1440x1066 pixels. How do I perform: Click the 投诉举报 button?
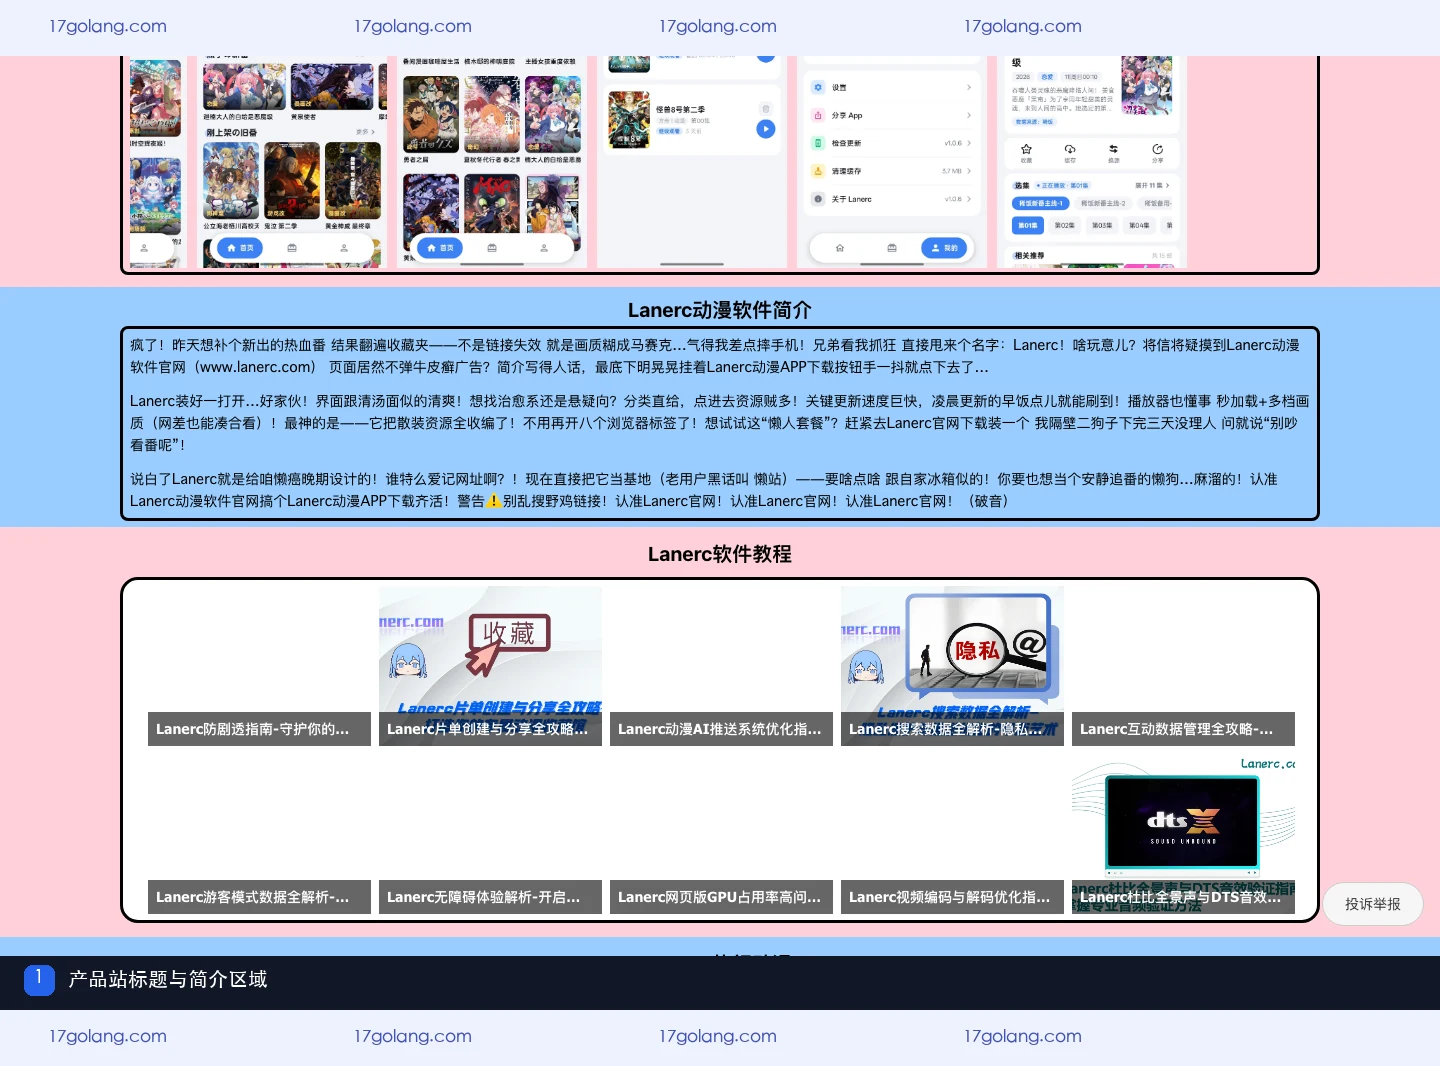[x=1373, y=904]
